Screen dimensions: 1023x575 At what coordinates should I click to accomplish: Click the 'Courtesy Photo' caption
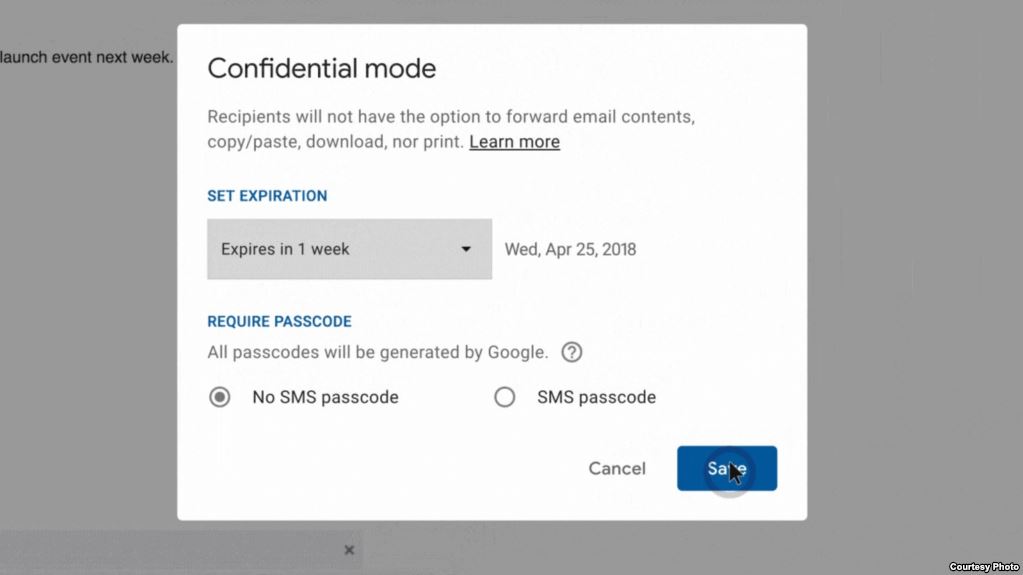pyautogui.click(x=984, y=567)
